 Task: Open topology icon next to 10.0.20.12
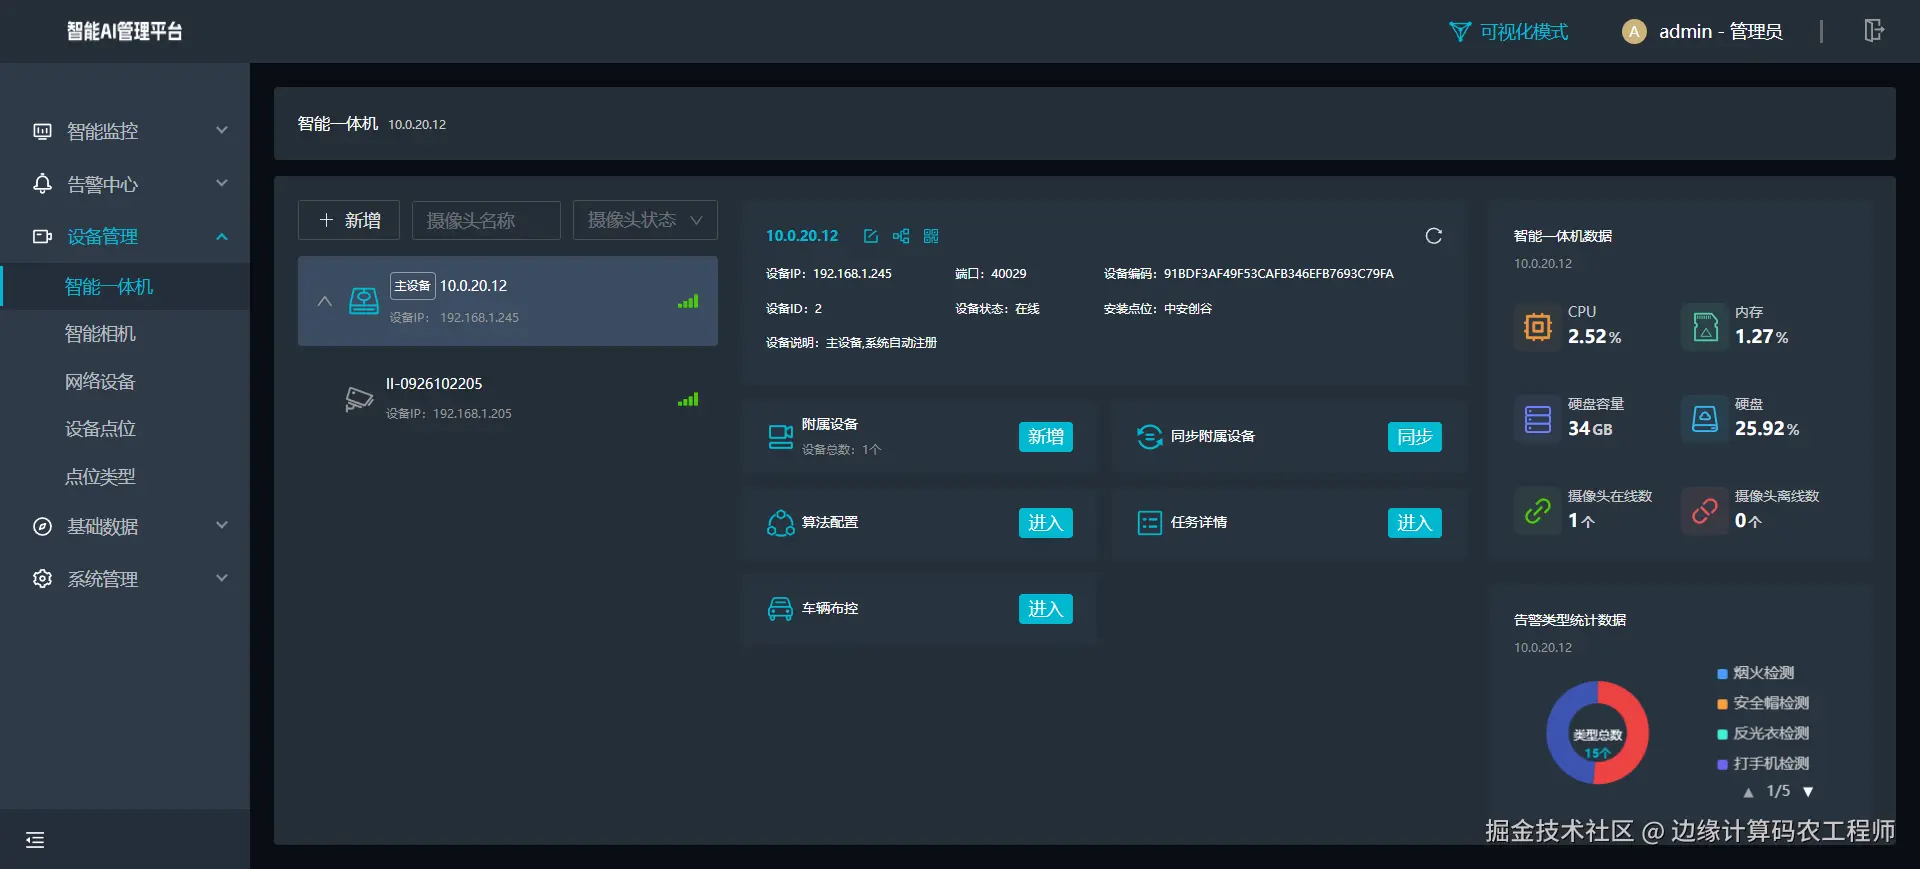(901, 236)
